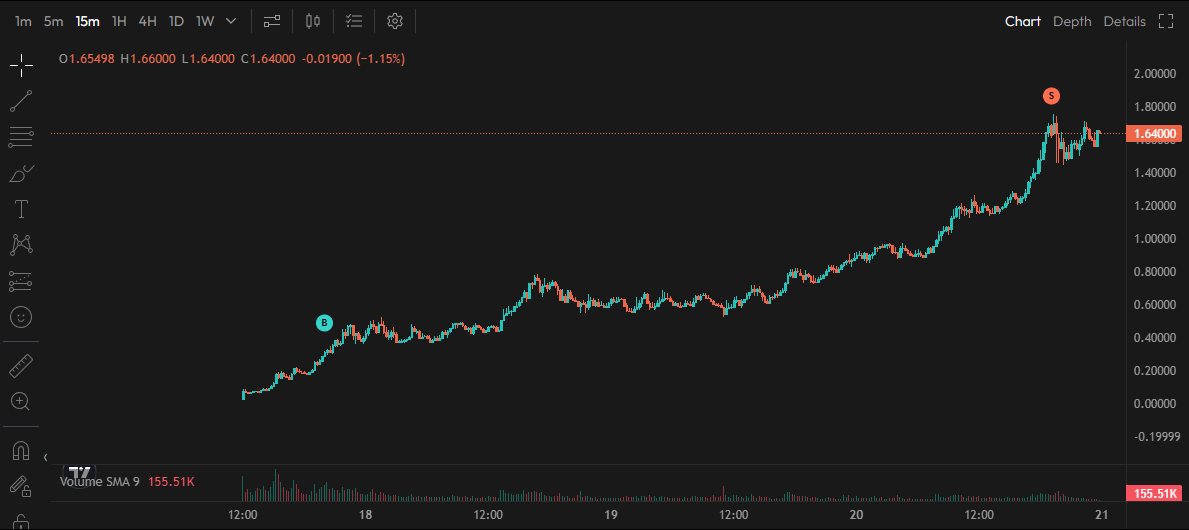Click the 19 date label on time axis
Screen dimensions: 1189x530
tap(610, 516)
